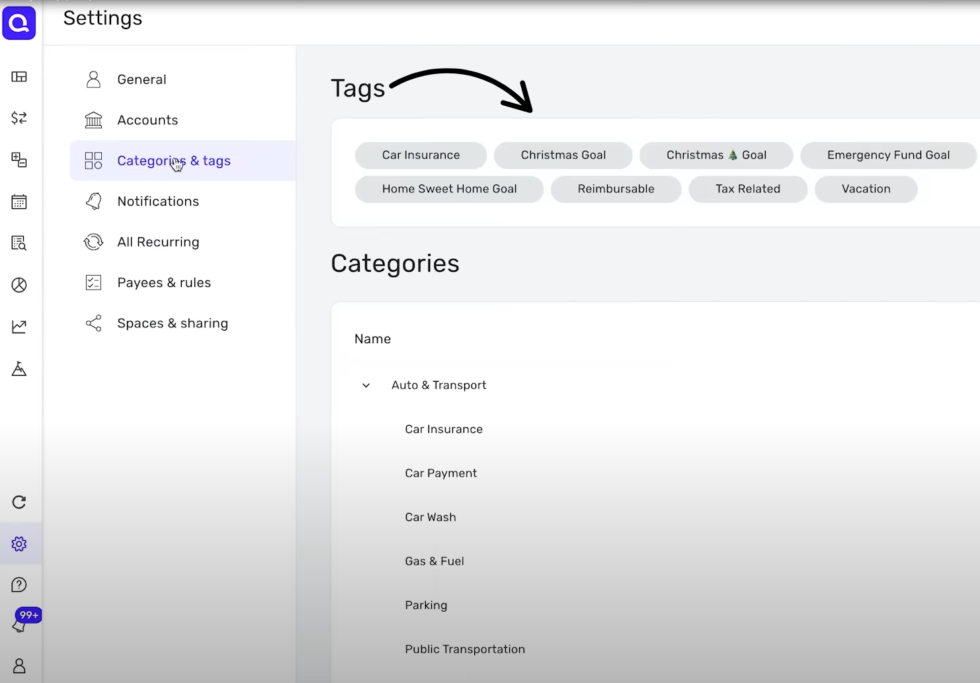Open Spaces & sharing settings
980x683 pixels.
172,323
